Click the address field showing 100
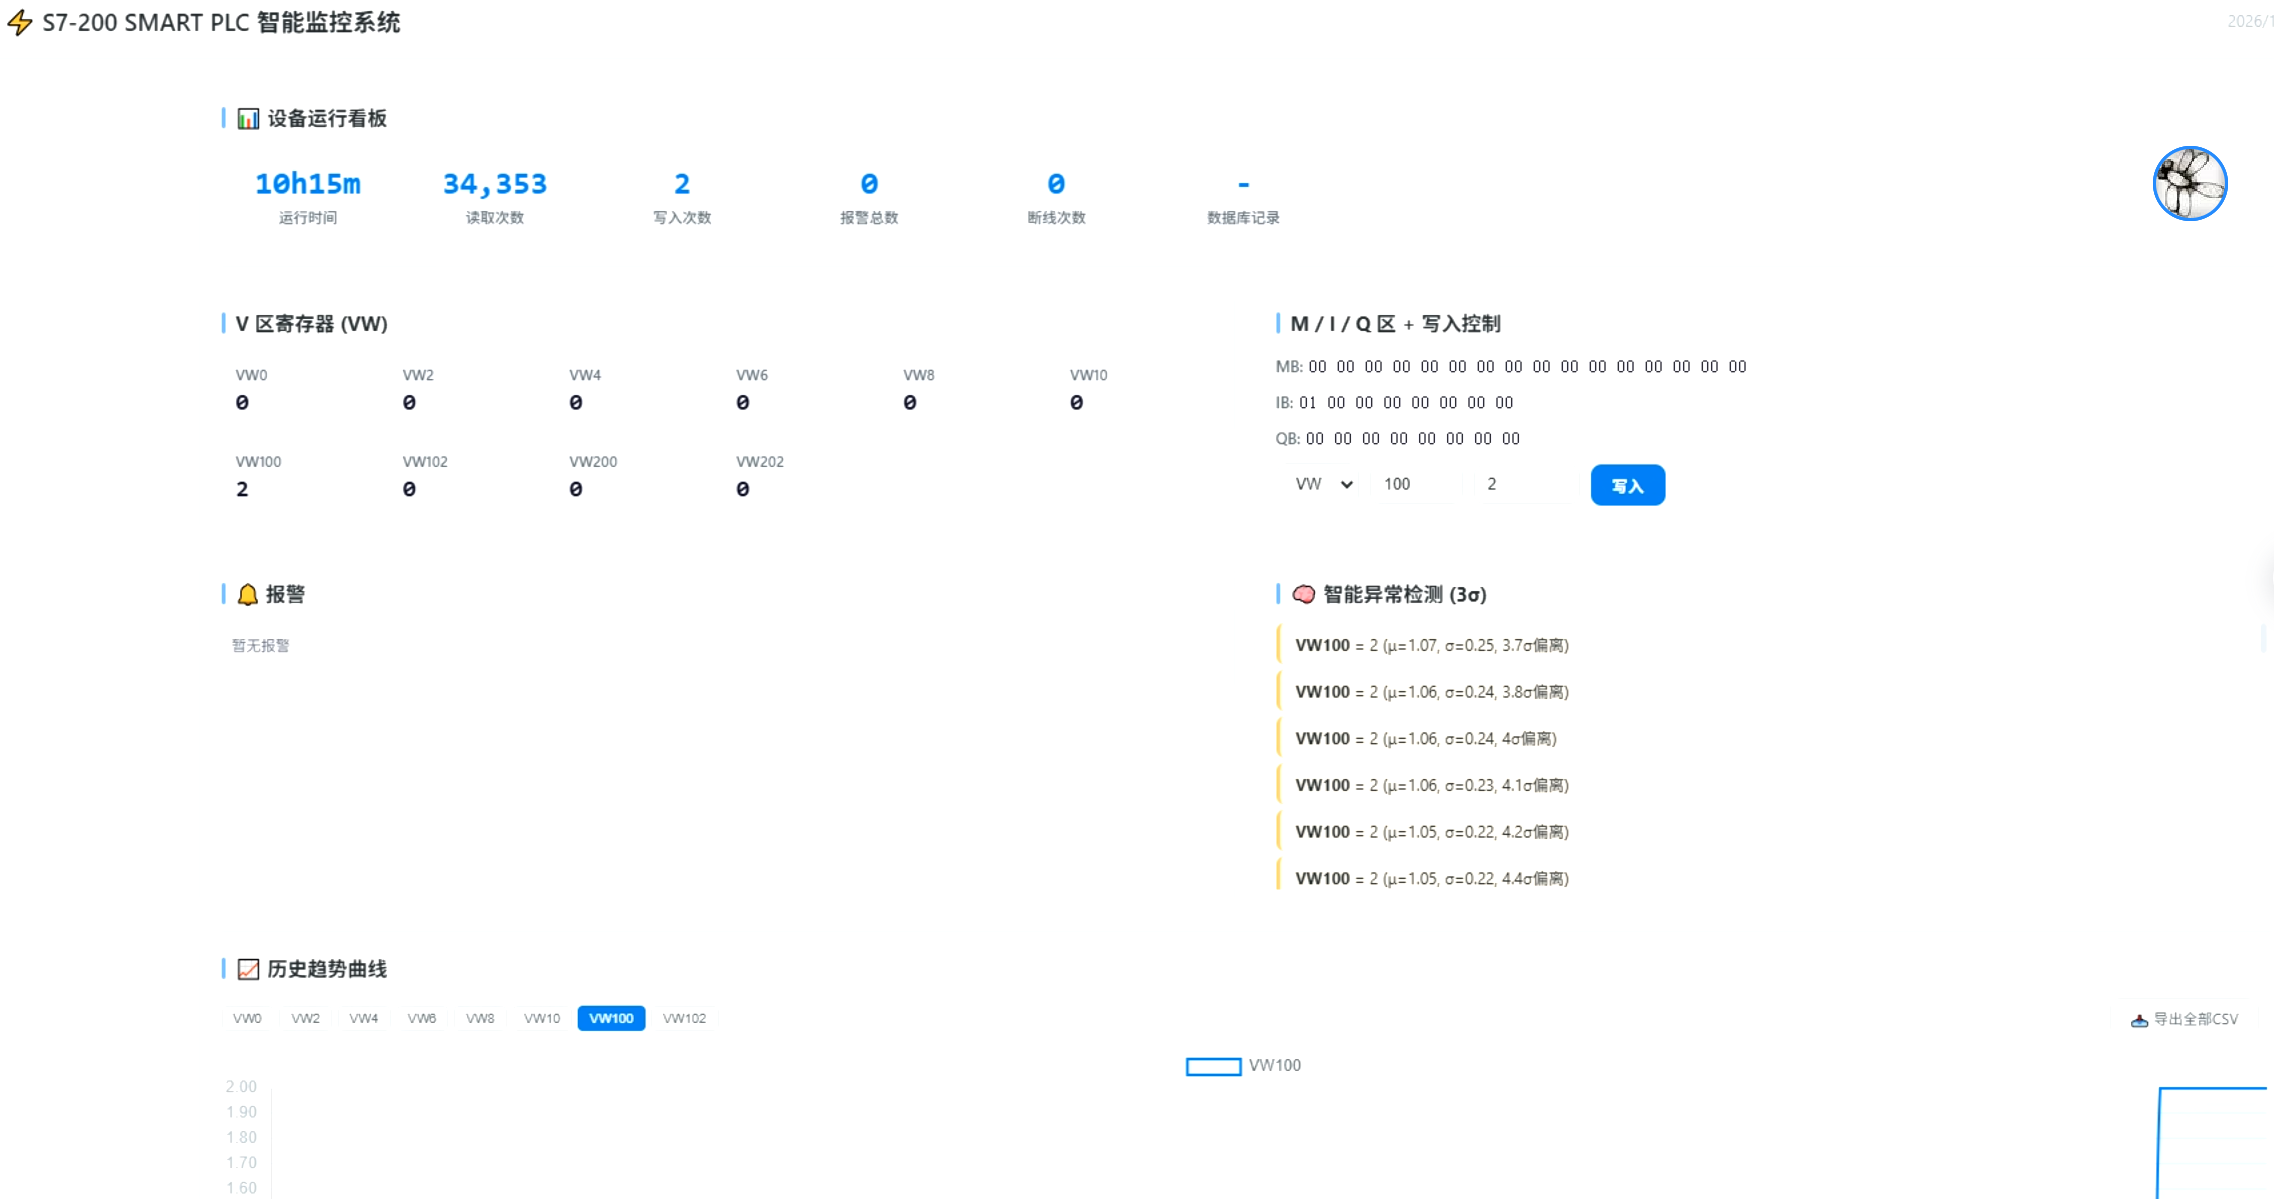The width and height of the screenshot is (2274, 1199). point(1417,484)
